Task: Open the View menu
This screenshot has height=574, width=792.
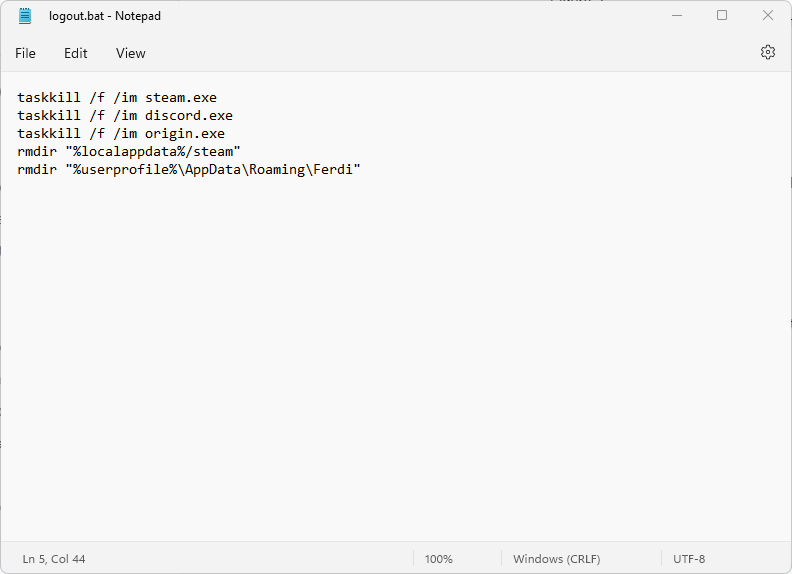Action: [x=130, y=53]
